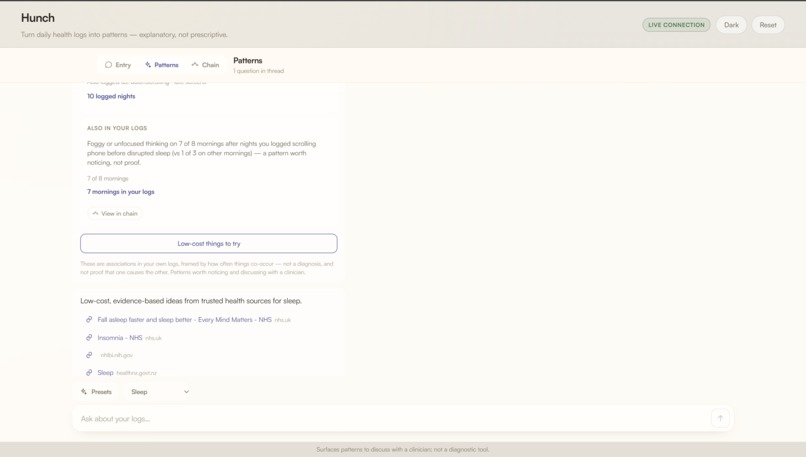Send the question with the arrow button
The height and width of the screenshot is (457, 806).
[x=720, y=418]
